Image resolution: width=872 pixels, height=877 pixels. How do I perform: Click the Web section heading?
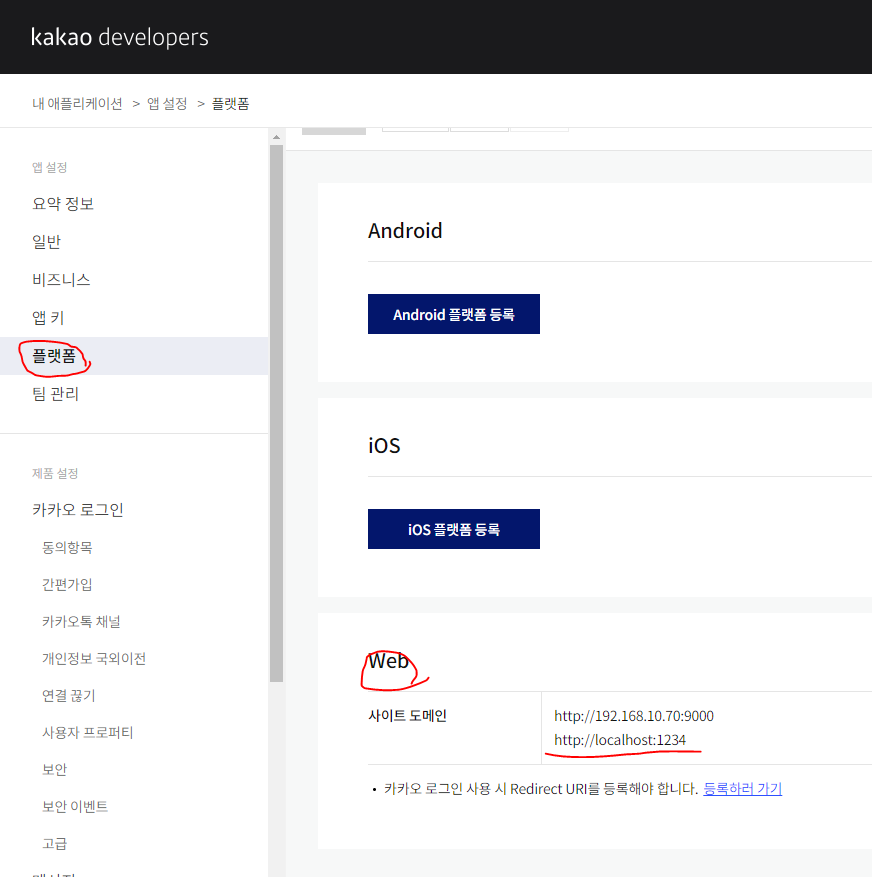click(x=388, y=661)
